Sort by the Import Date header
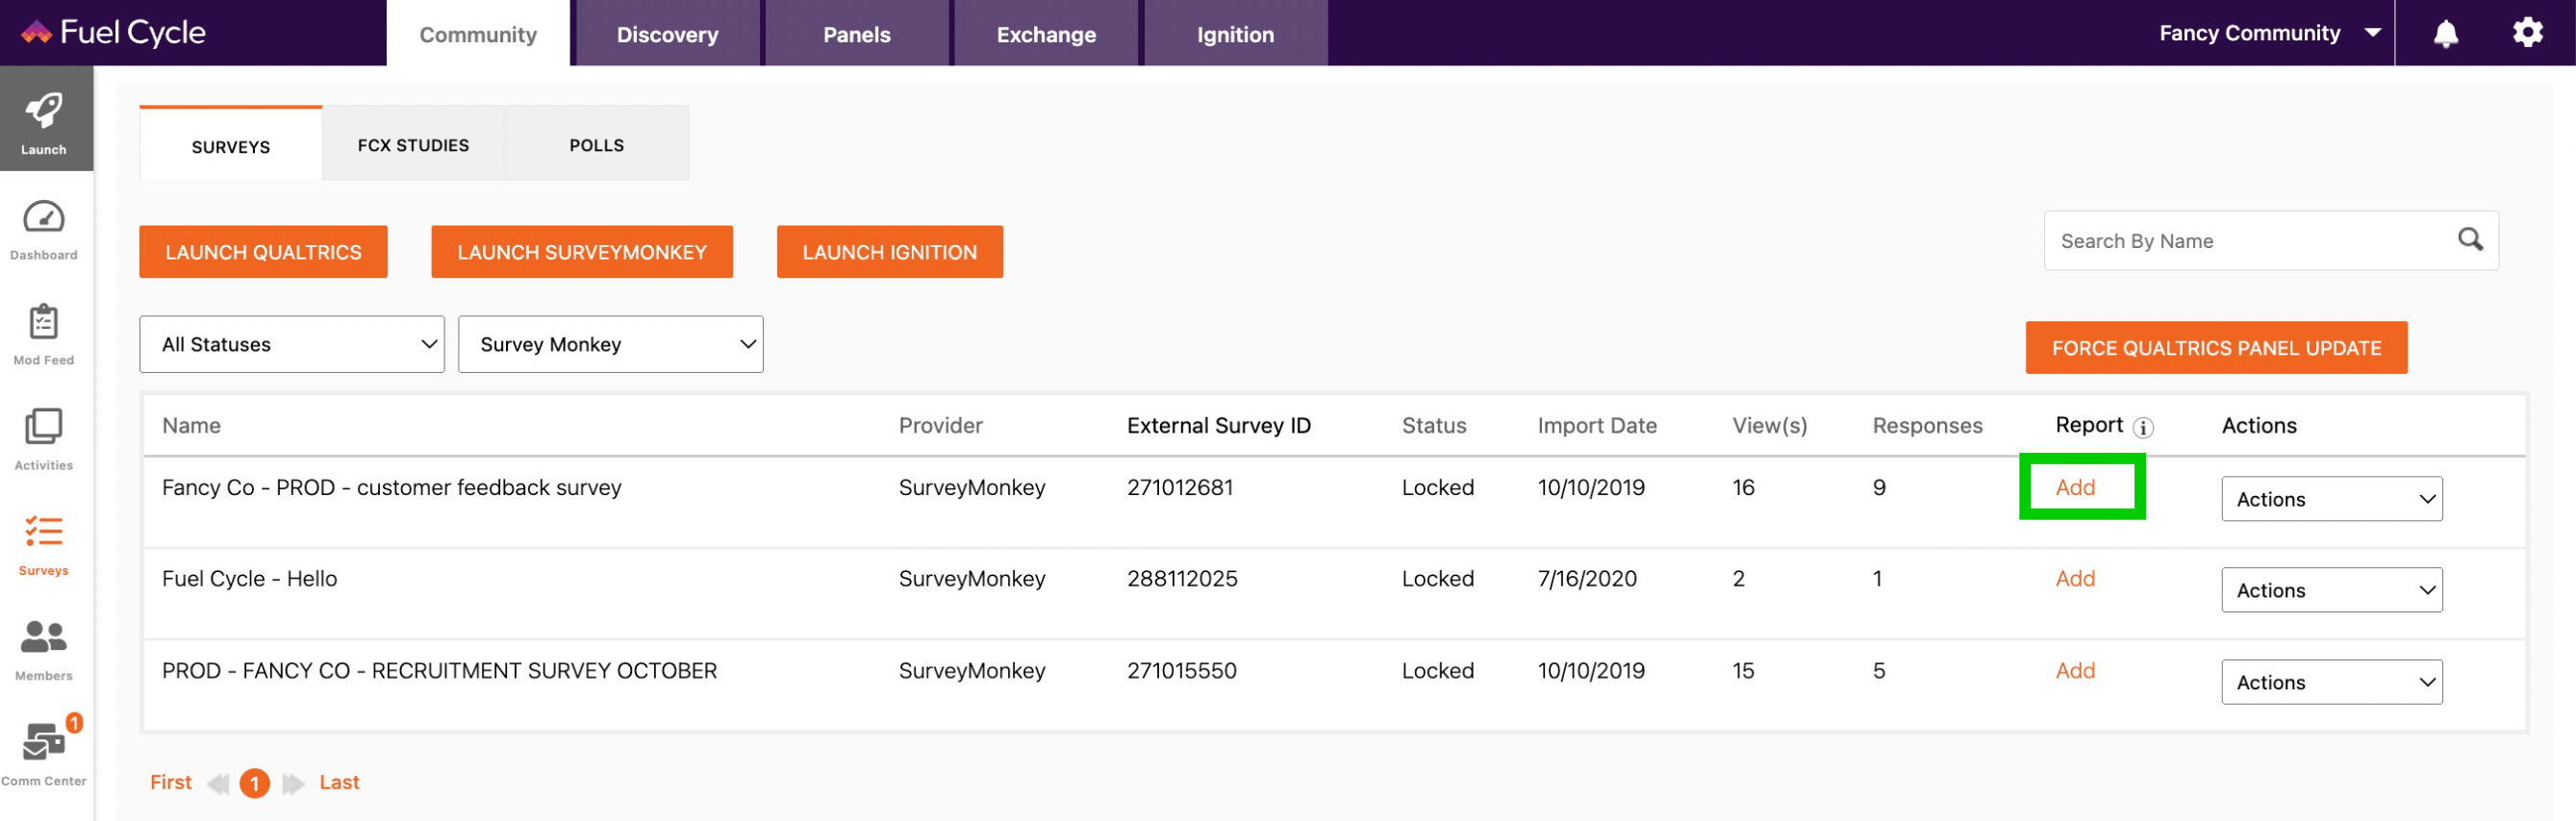The height and width of the screenshot is (821, 2576). point(1596,425)
